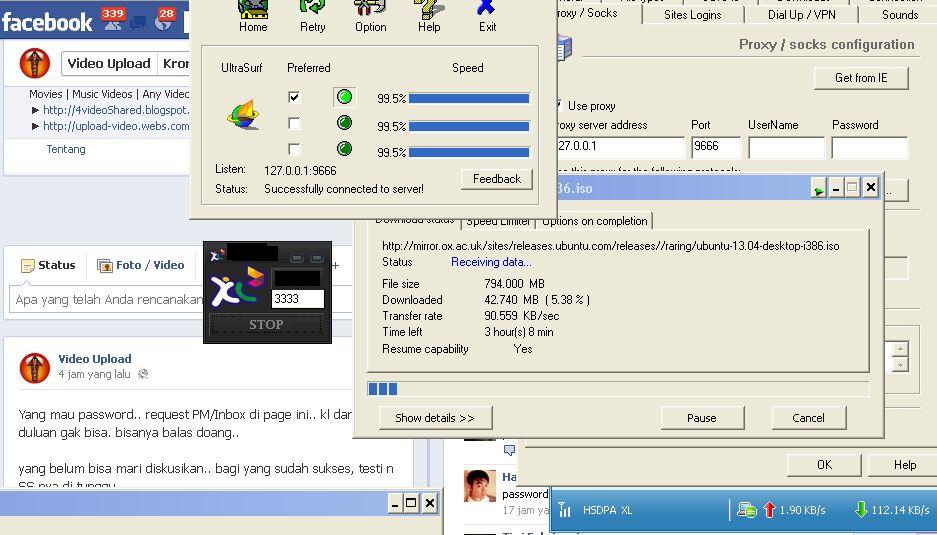Click the third server speed bar
Image resolution: width=937 pixels, height=535 pixels.
click(469, 152)
